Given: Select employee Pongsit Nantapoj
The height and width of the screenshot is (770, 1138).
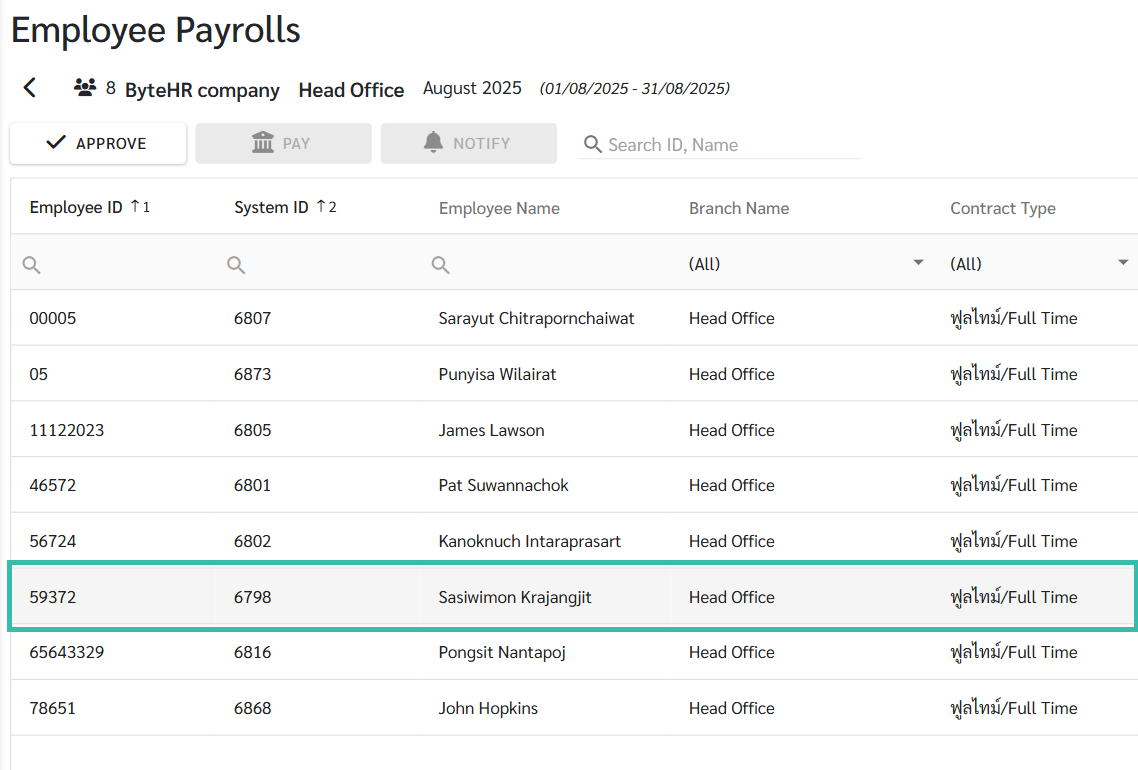Looking at the screenshot, I should 502,652.
